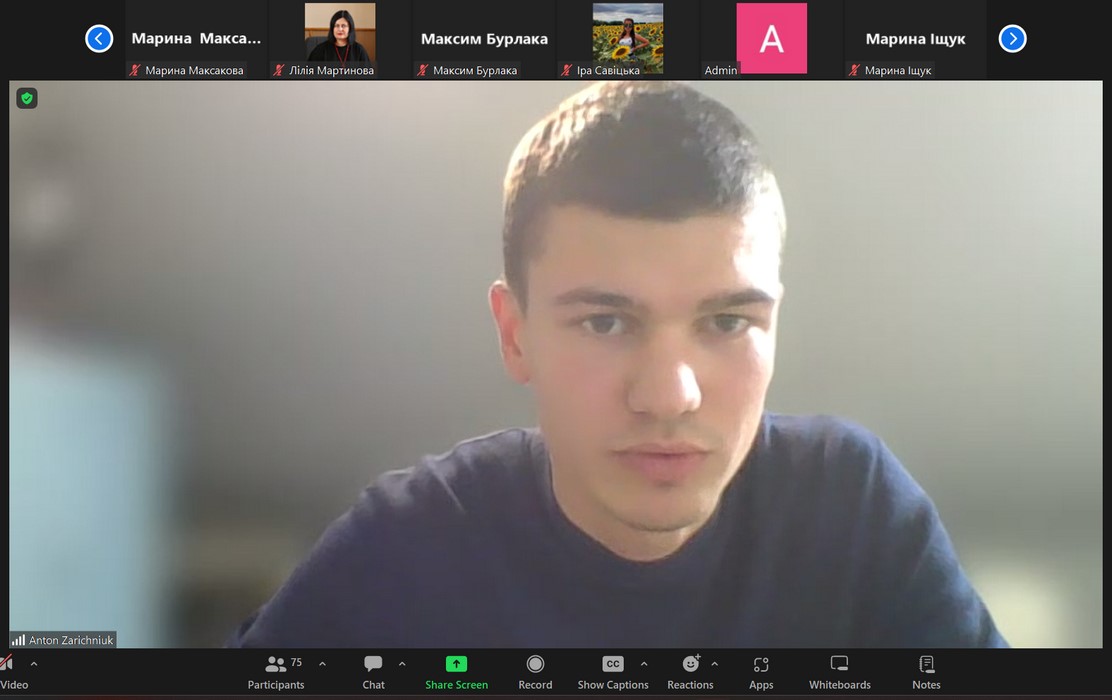Expand the arrow next to Show Captions
Viewport: 1112px width, 700px height.
[x=644, y=664]
